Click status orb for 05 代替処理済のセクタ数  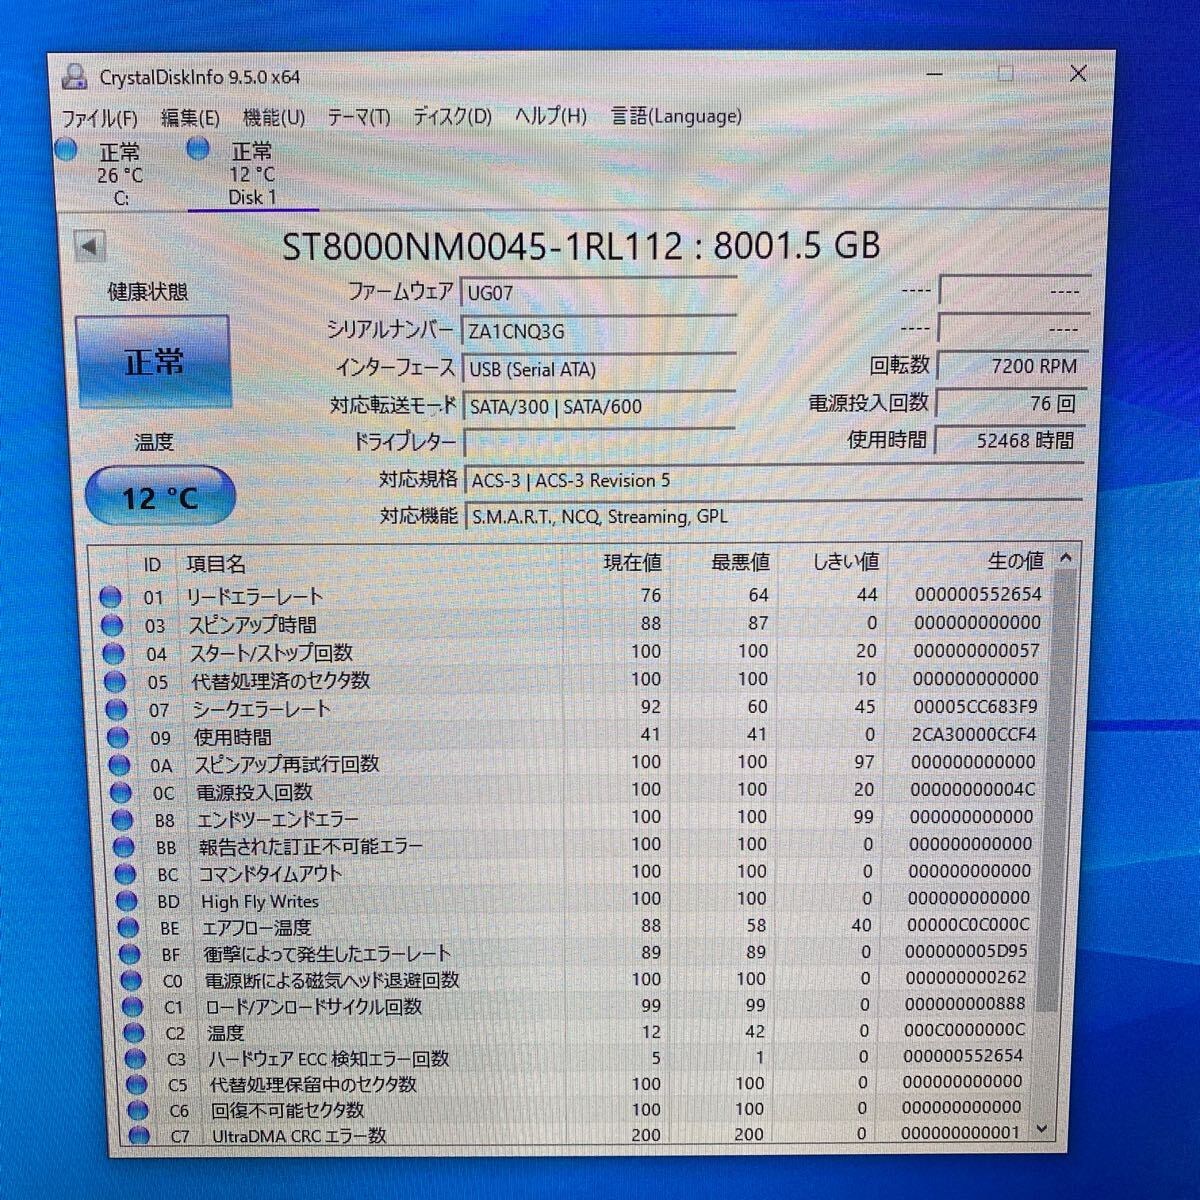click(x=116, y=682)
